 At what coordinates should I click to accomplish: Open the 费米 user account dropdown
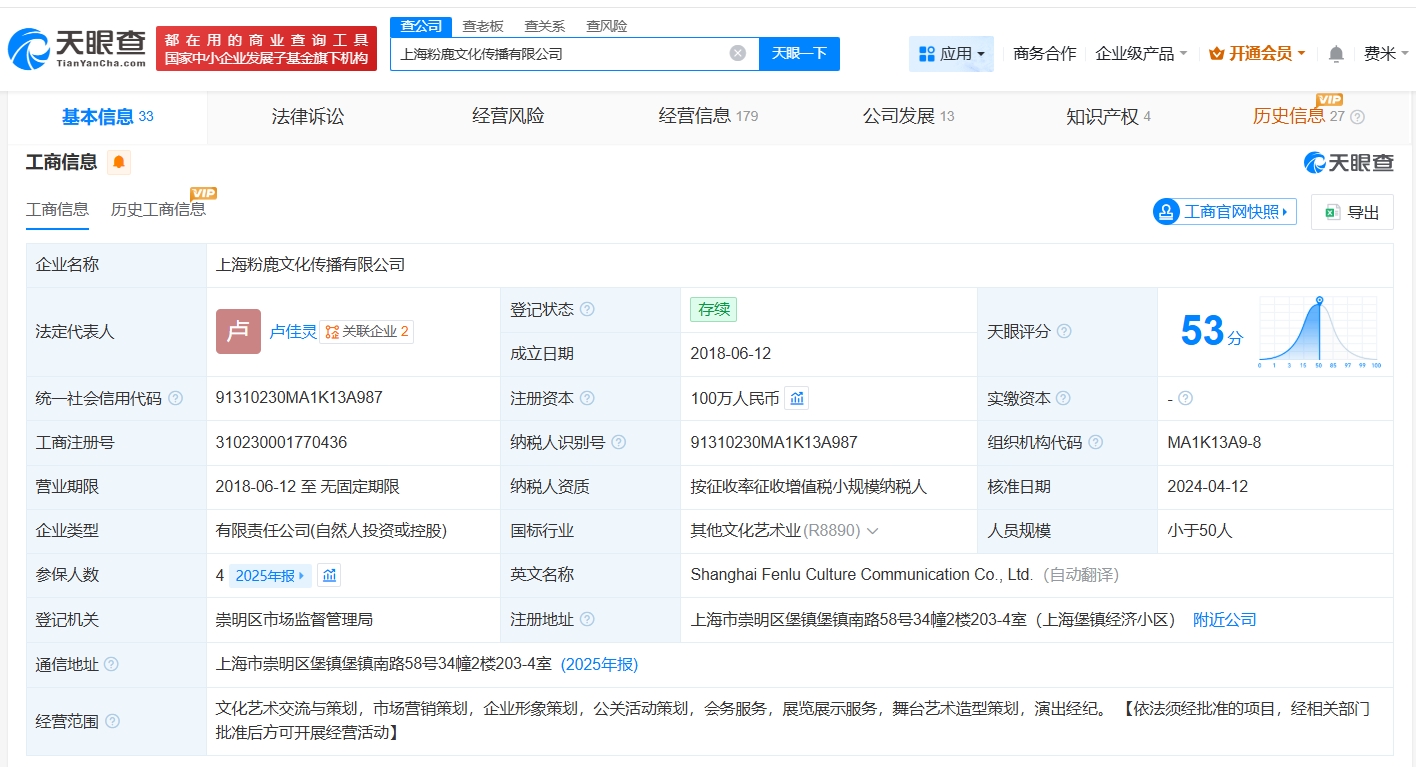pos(1384,54)
